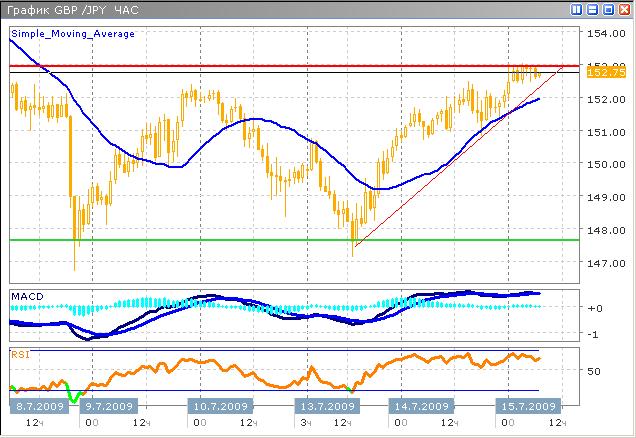Minimize the GBP/JPY chart window
The image size is (636, 438).
(592, 9)
